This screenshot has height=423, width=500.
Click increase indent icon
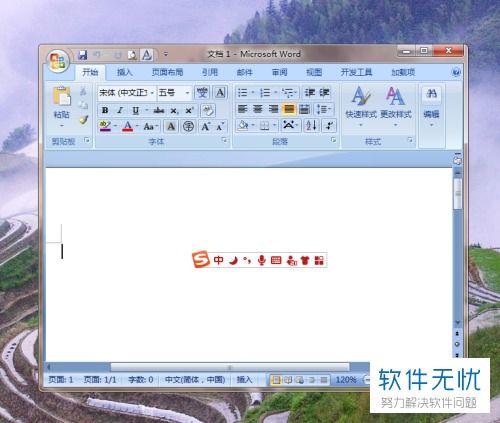tap(325, 92)
